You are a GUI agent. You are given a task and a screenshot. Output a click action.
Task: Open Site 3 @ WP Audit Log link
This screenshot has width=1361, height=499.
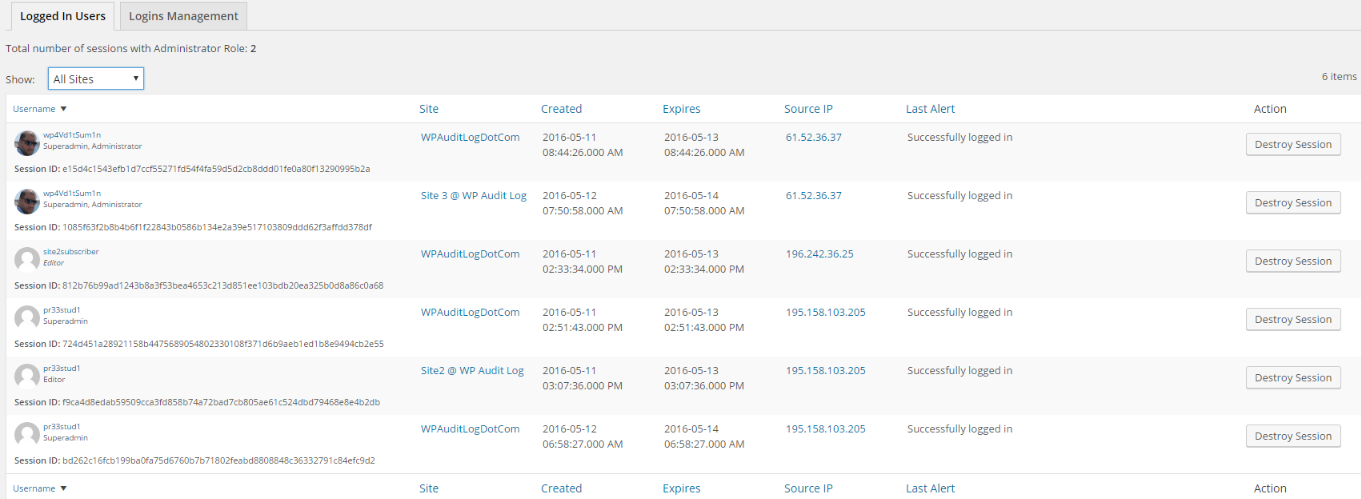pos(473,196)
